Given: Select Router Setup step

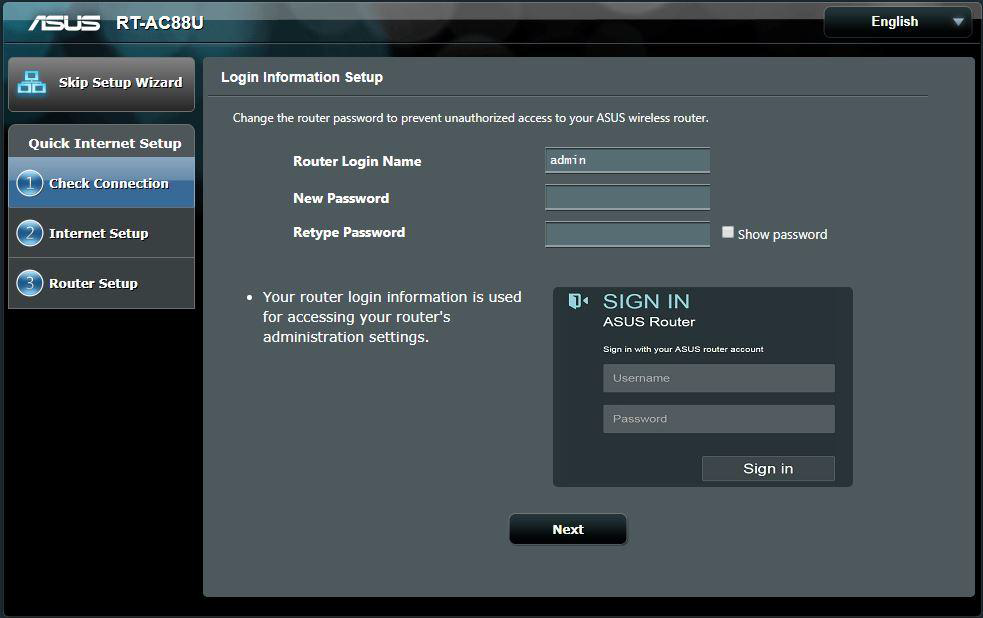Looking at the screenshot, I should coord(102,283).
